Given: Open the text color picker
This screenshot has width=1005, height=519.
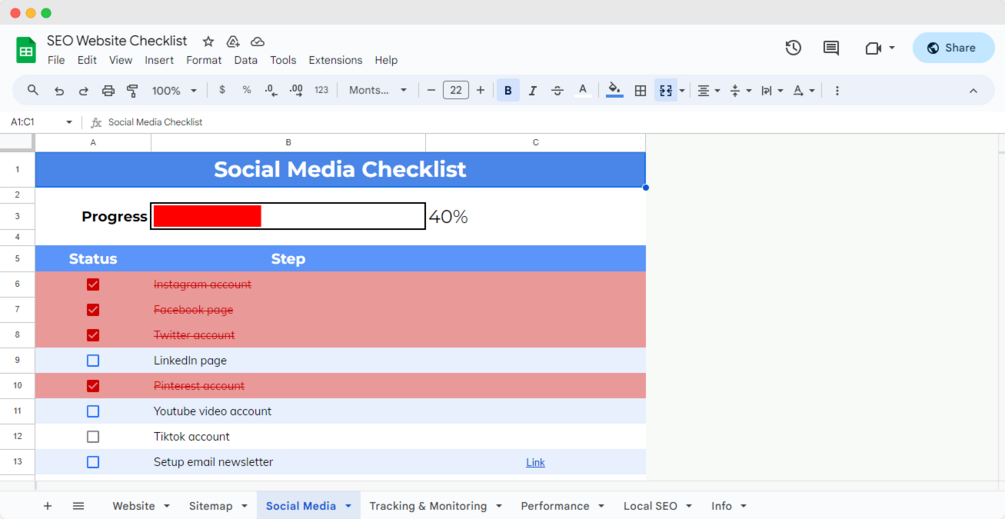Looking at the screenshot, I should click(x=583, y=90).
